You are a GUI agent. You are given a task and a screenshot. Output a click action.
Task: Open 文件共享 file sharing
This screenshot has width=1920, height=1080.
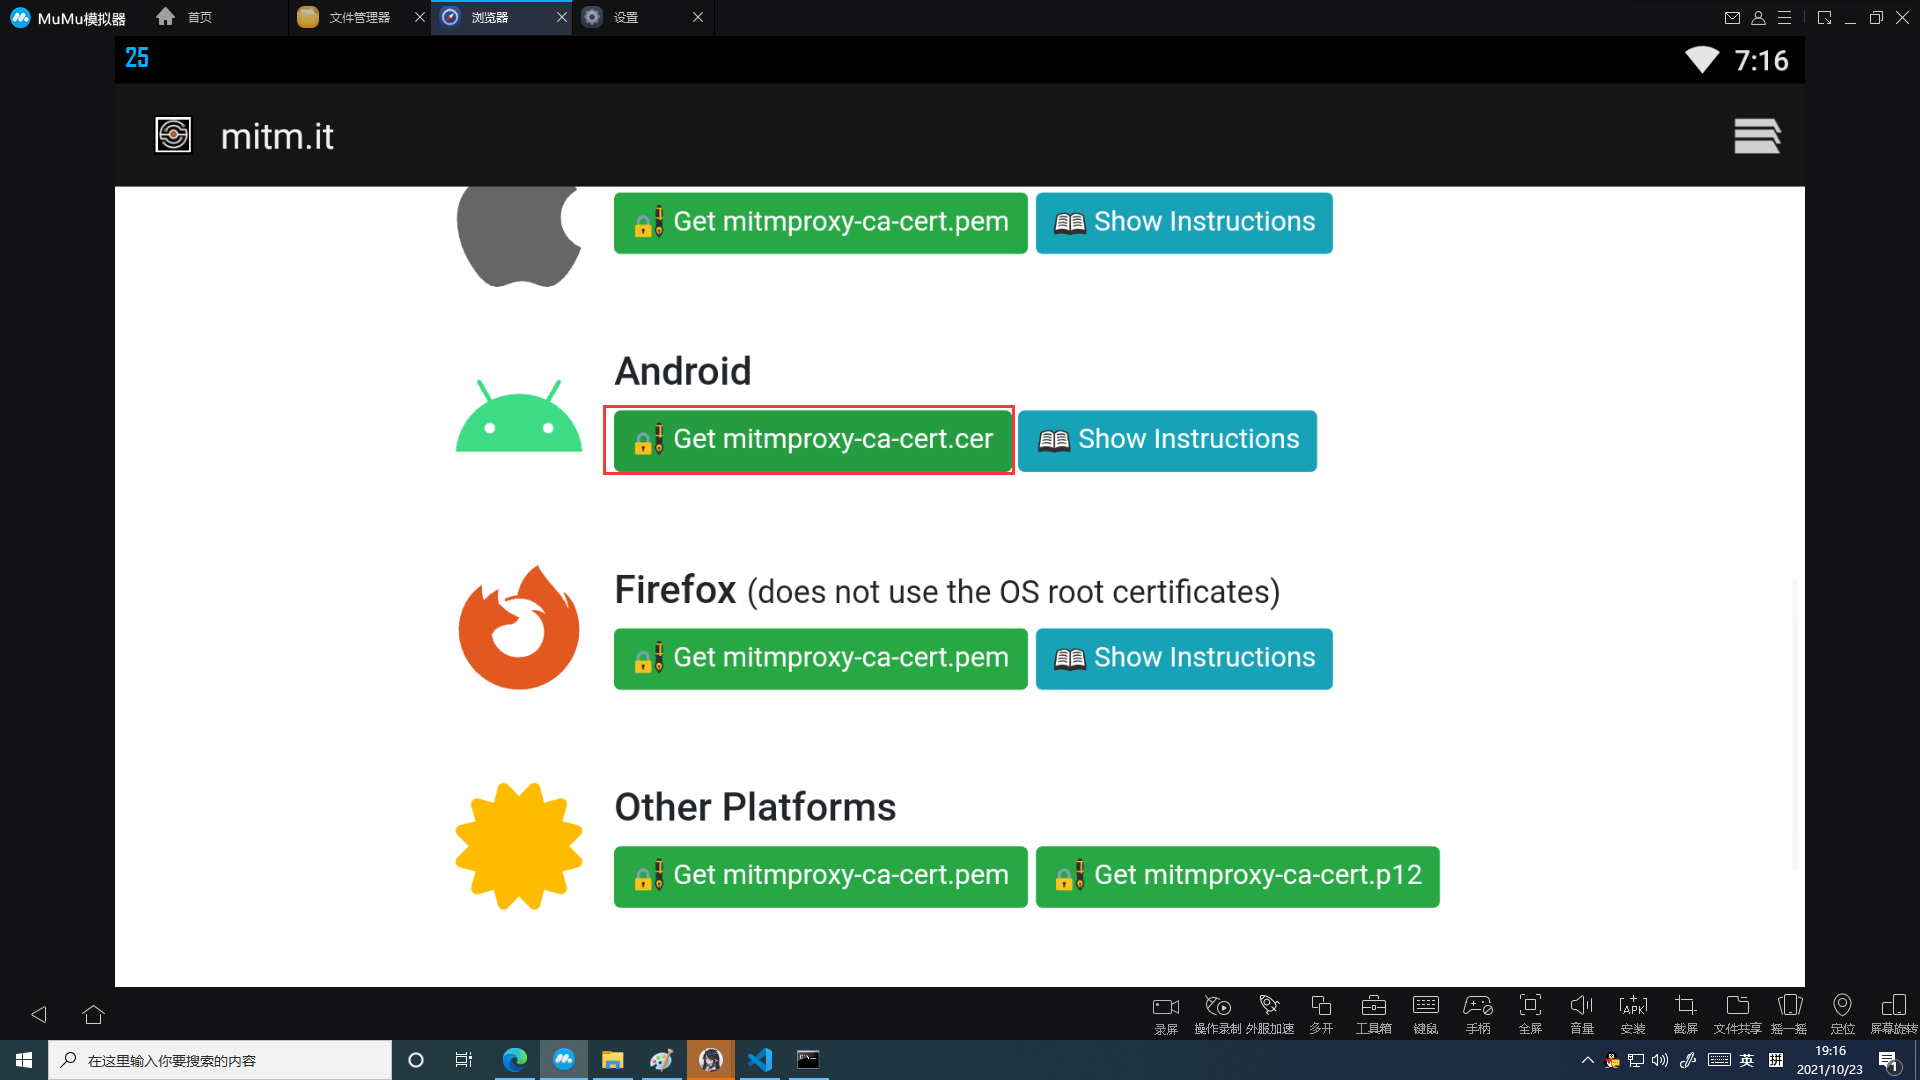tap(1738, 1014)
